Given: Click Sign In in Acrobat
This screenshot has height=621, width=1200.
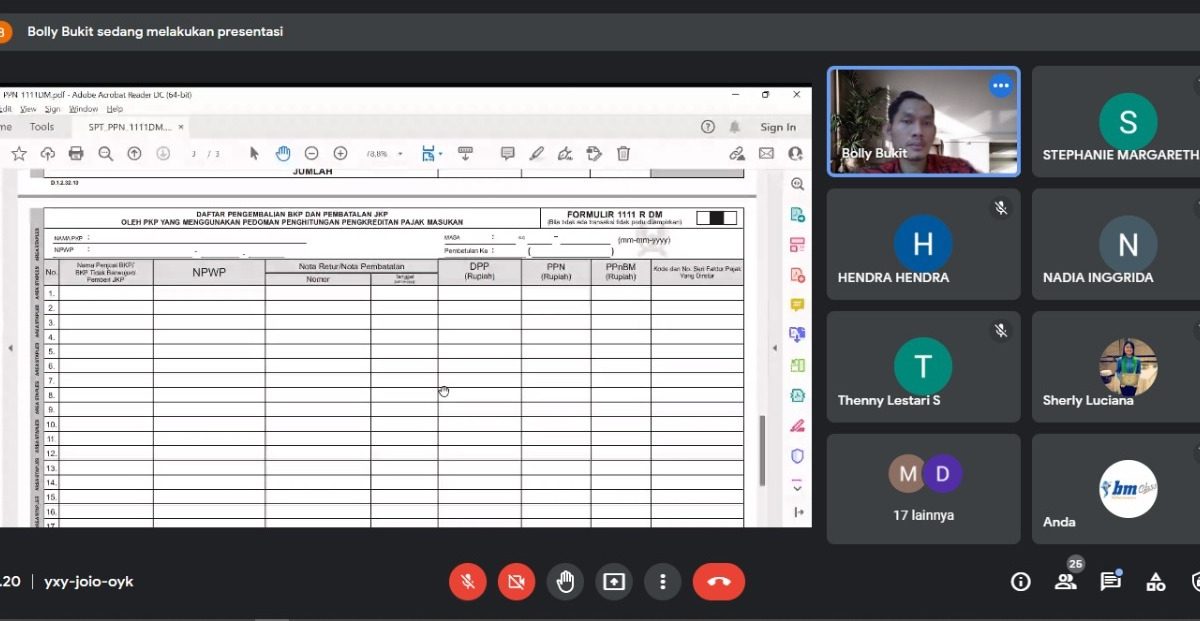Looking at the screenshot, I should pos(778,127).
